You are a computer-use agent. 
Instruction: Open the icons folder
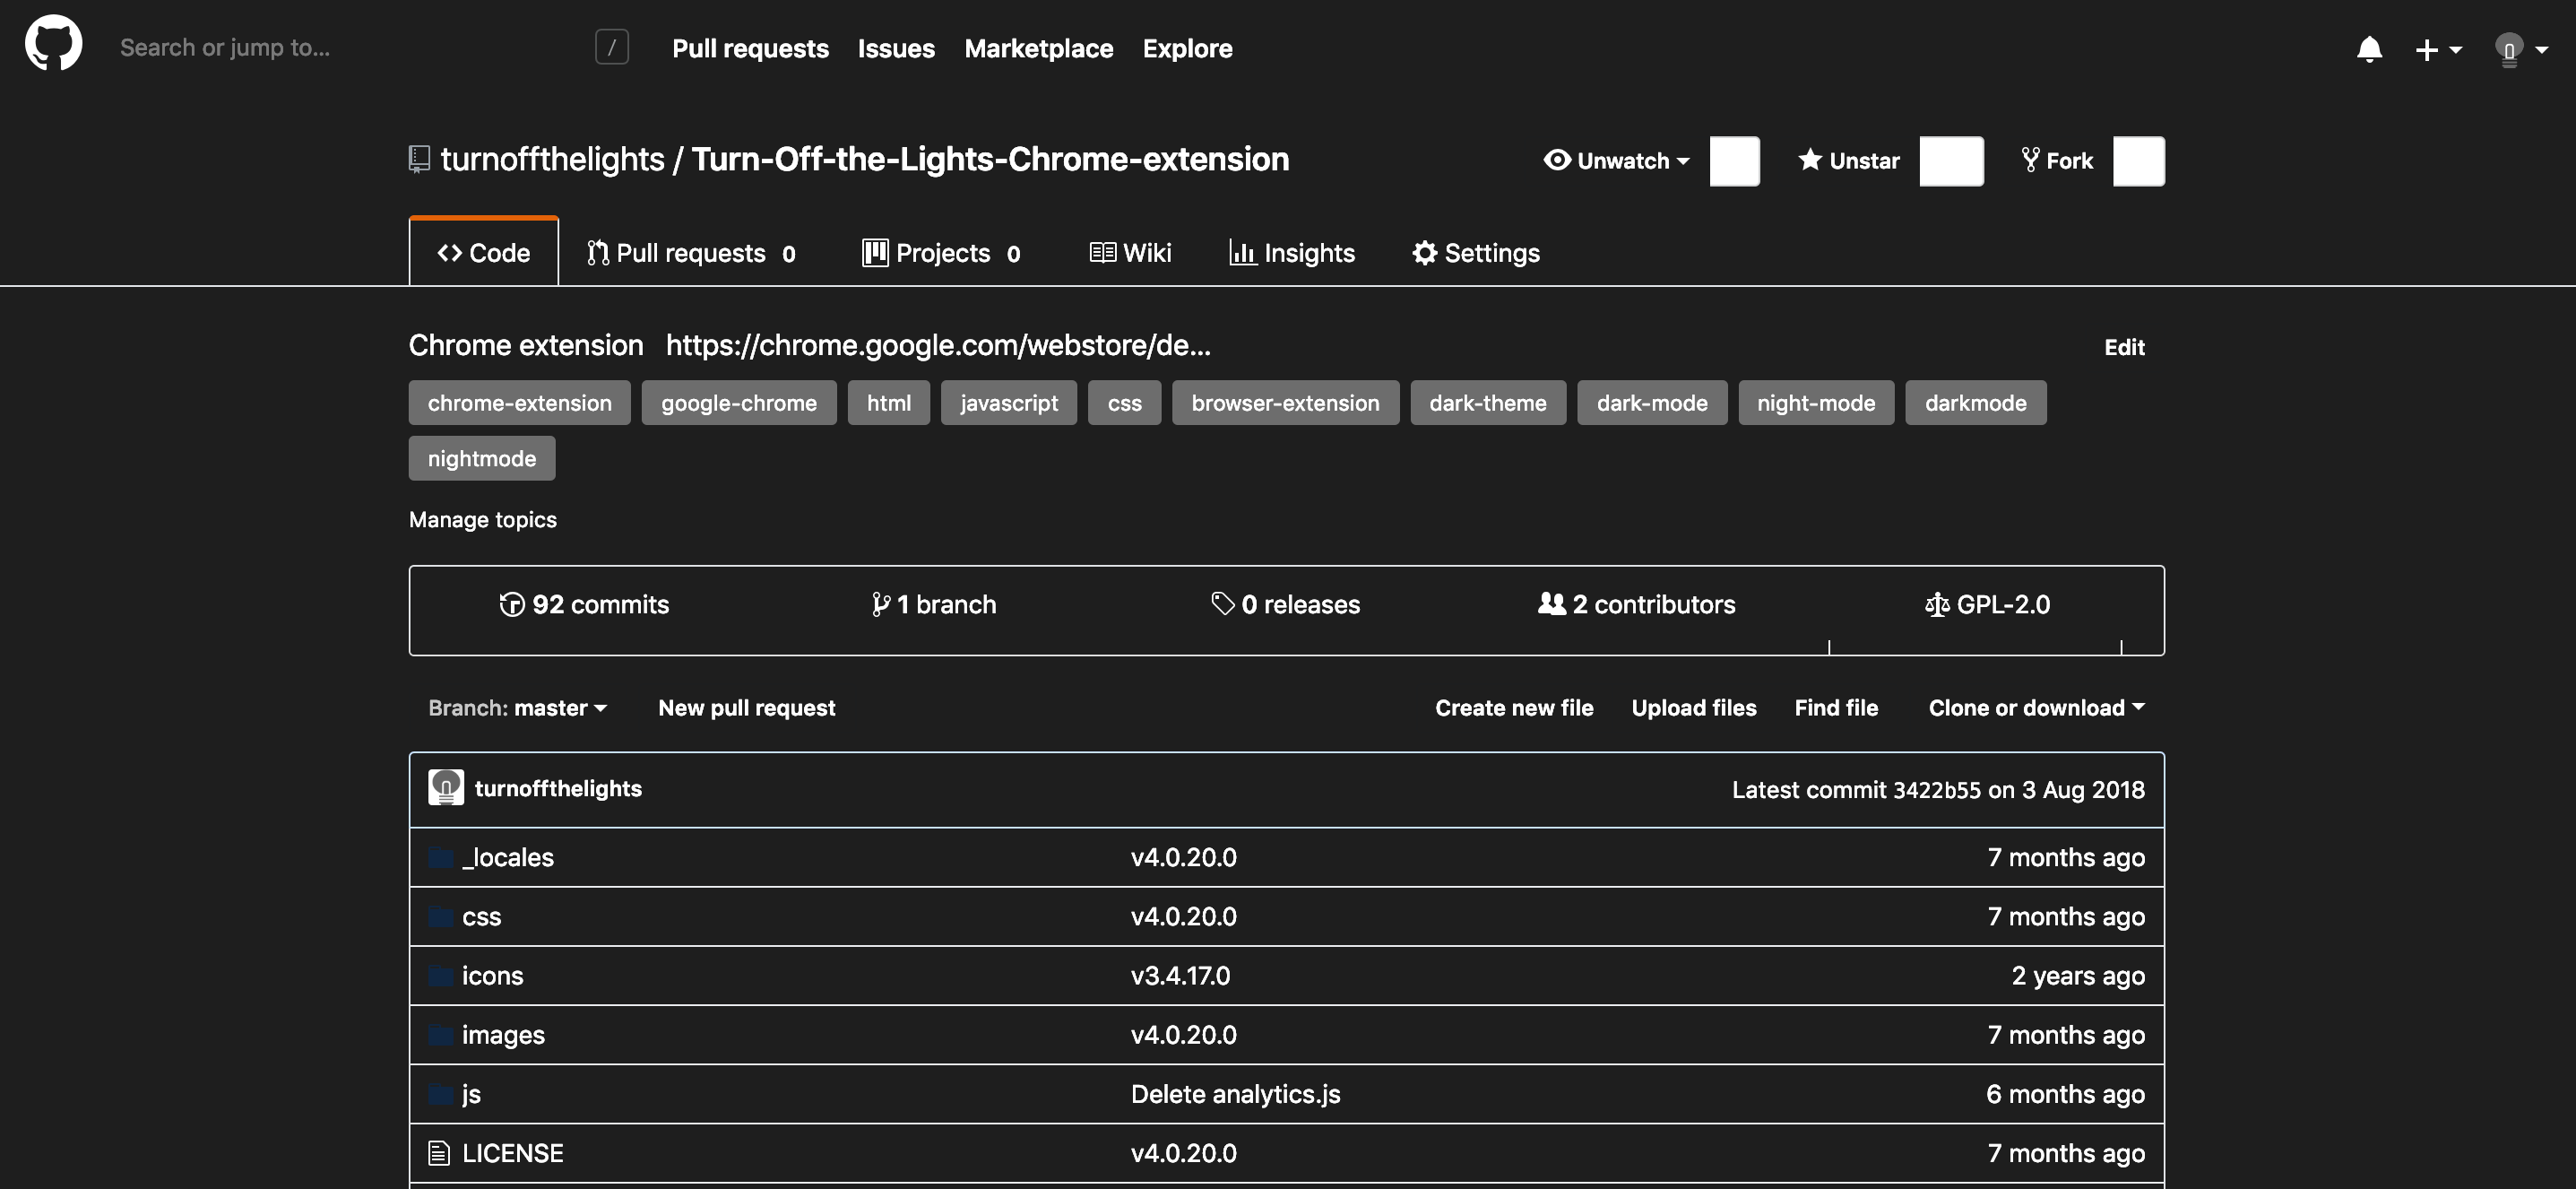(x=492, y=975)
